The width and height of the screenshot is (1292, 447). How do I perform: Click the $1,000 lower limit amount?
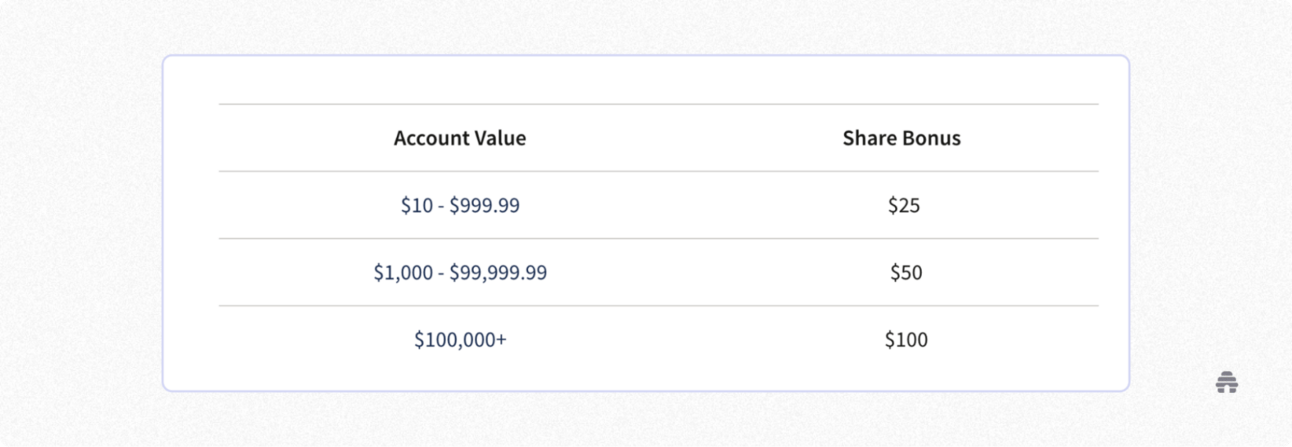click(x=403, y=272)
